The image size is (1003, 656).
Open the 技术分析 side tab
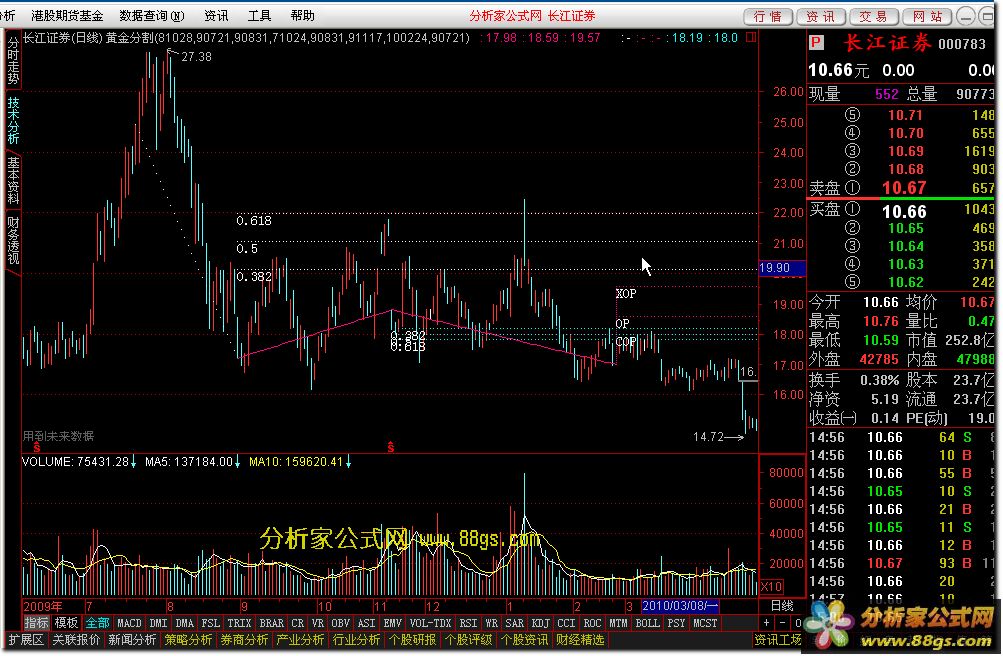coord(13,120)
